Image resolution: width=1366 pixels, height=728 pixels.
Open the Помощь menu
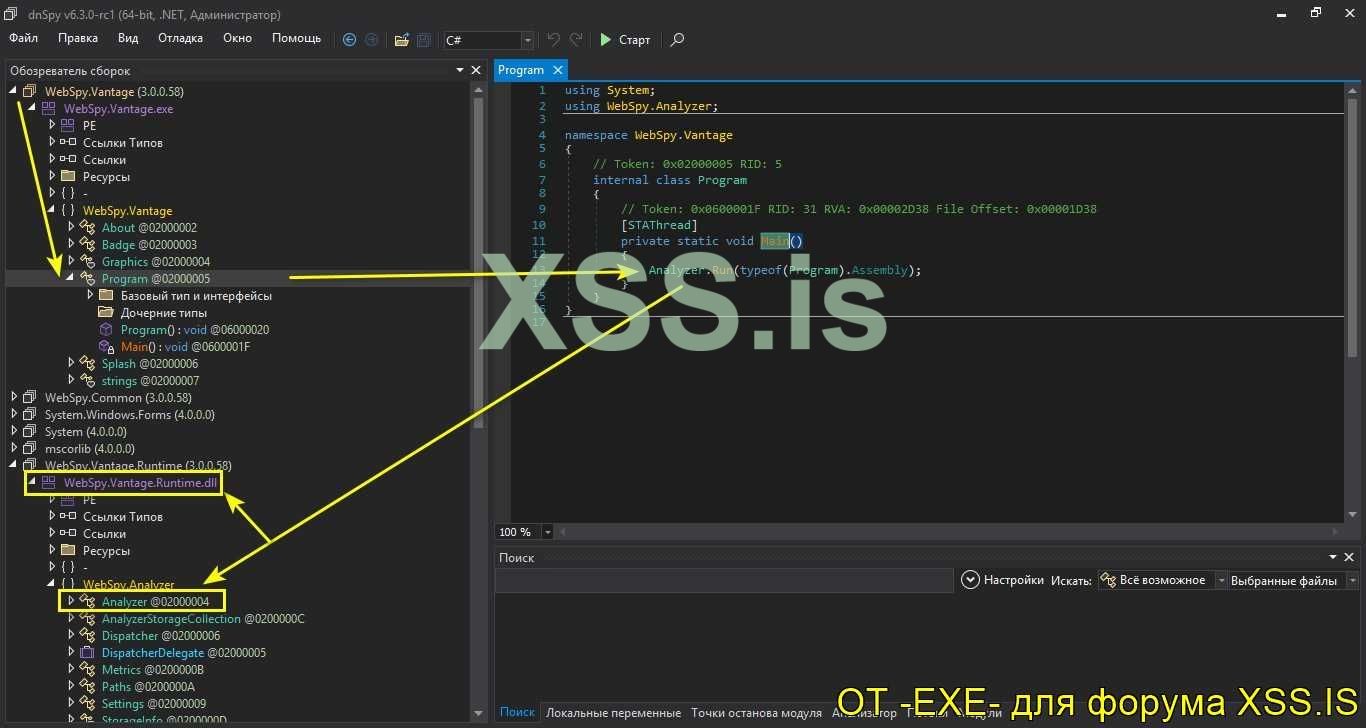pyautogui.click(x=297, y=39)
